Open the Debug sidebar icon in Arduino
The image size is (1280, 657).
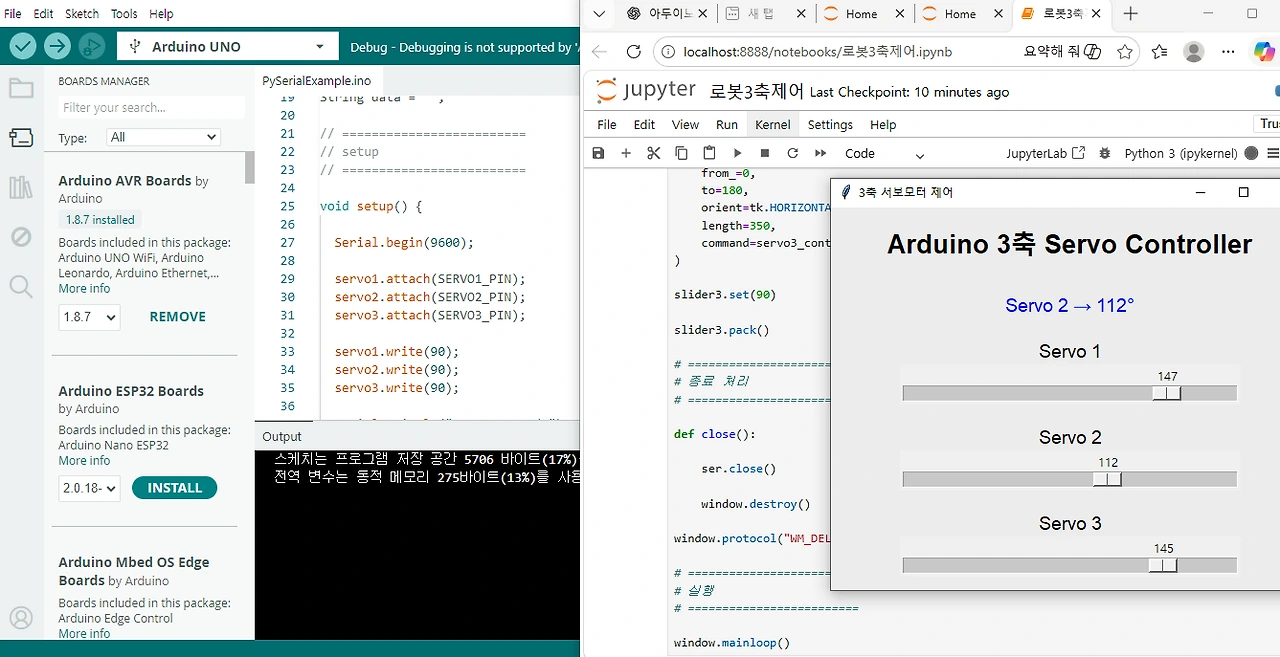21,237
